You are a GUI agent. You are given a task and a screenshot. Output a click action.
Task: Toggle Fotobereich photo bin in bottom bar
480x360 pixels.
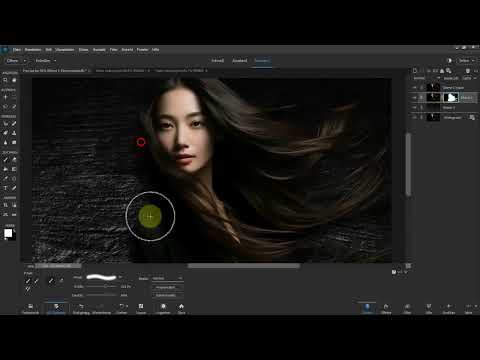(30, 309)
